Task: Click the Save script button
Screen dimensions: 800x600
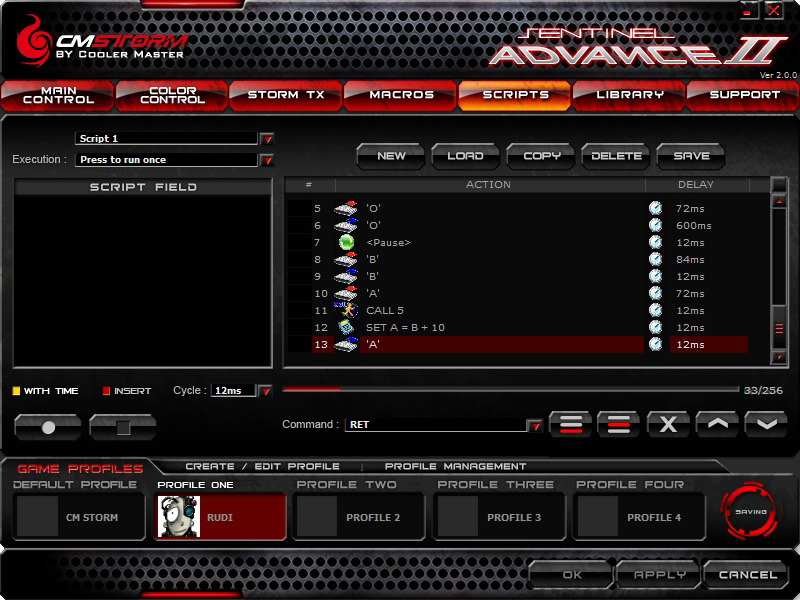Action: (x=691, y=156)
